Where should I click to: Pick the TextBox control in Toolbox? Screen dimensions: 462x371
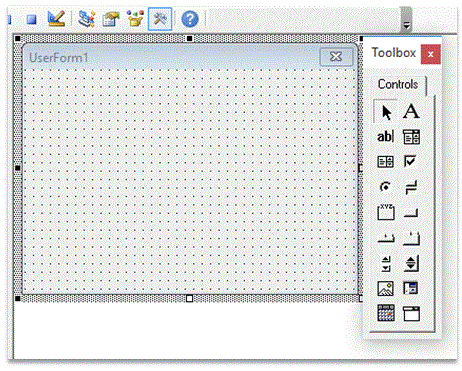pos(385,137)
